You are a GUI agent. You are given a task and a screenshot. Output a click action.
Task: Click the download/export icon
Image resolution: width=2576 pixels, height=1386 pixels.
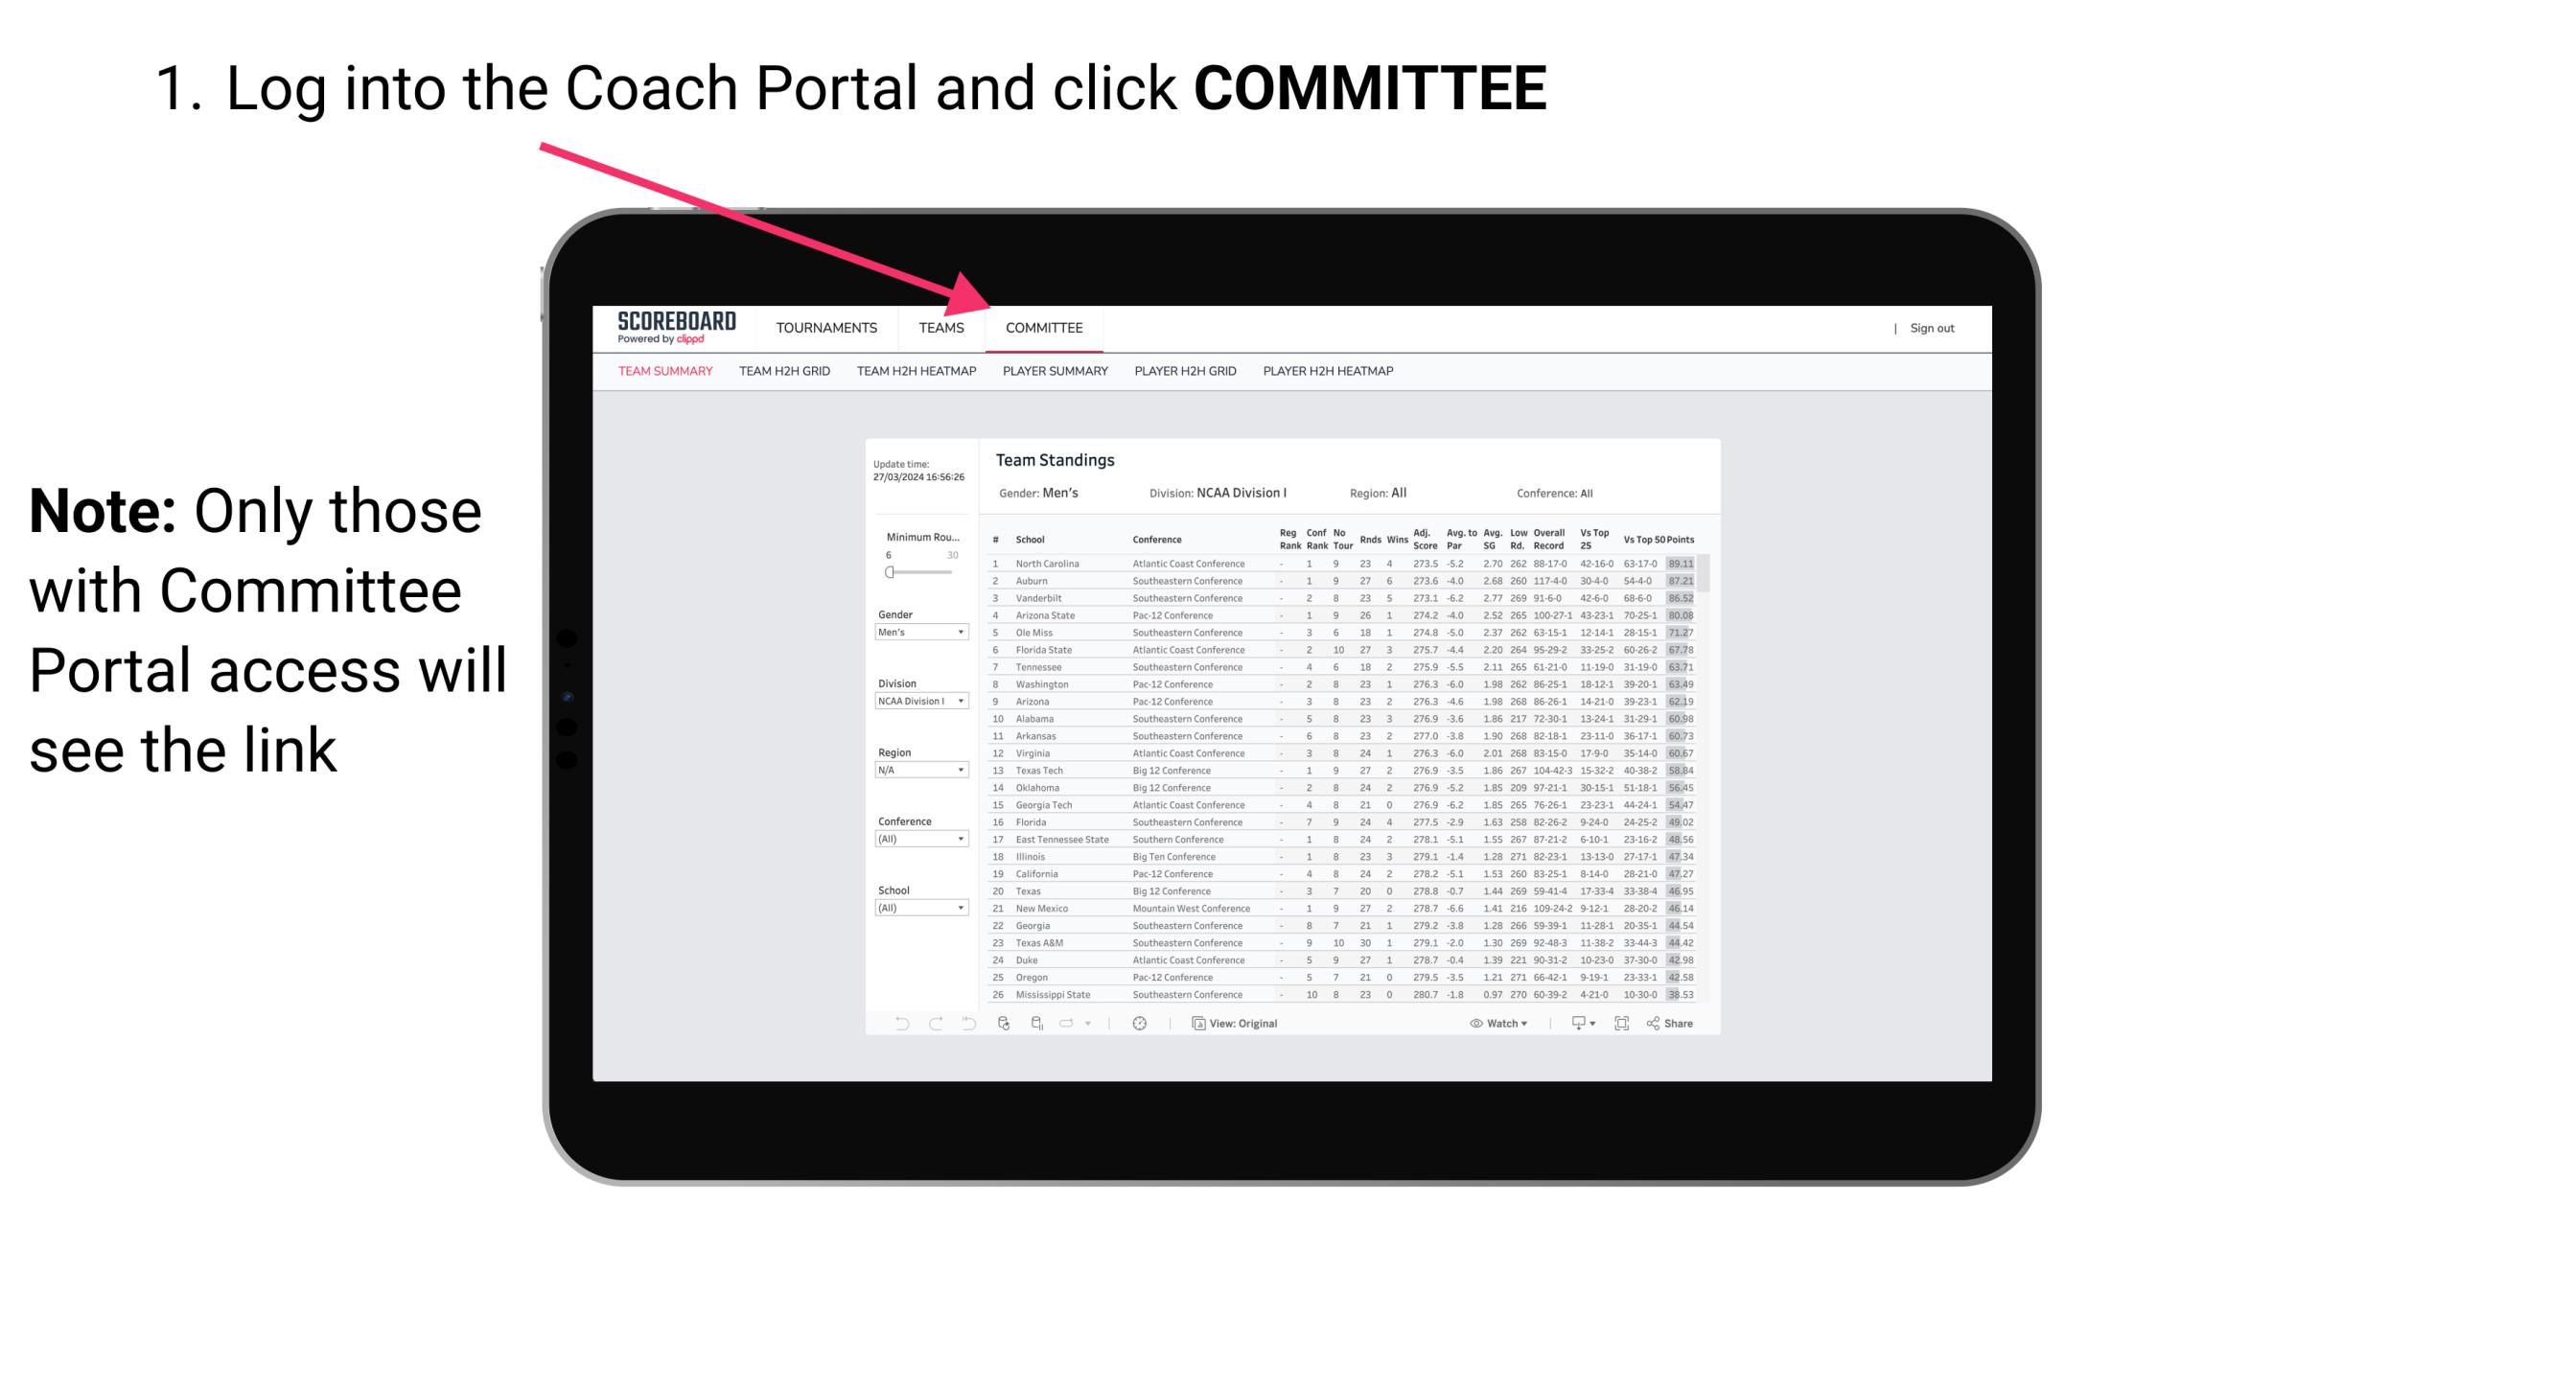point(1572,1024)
